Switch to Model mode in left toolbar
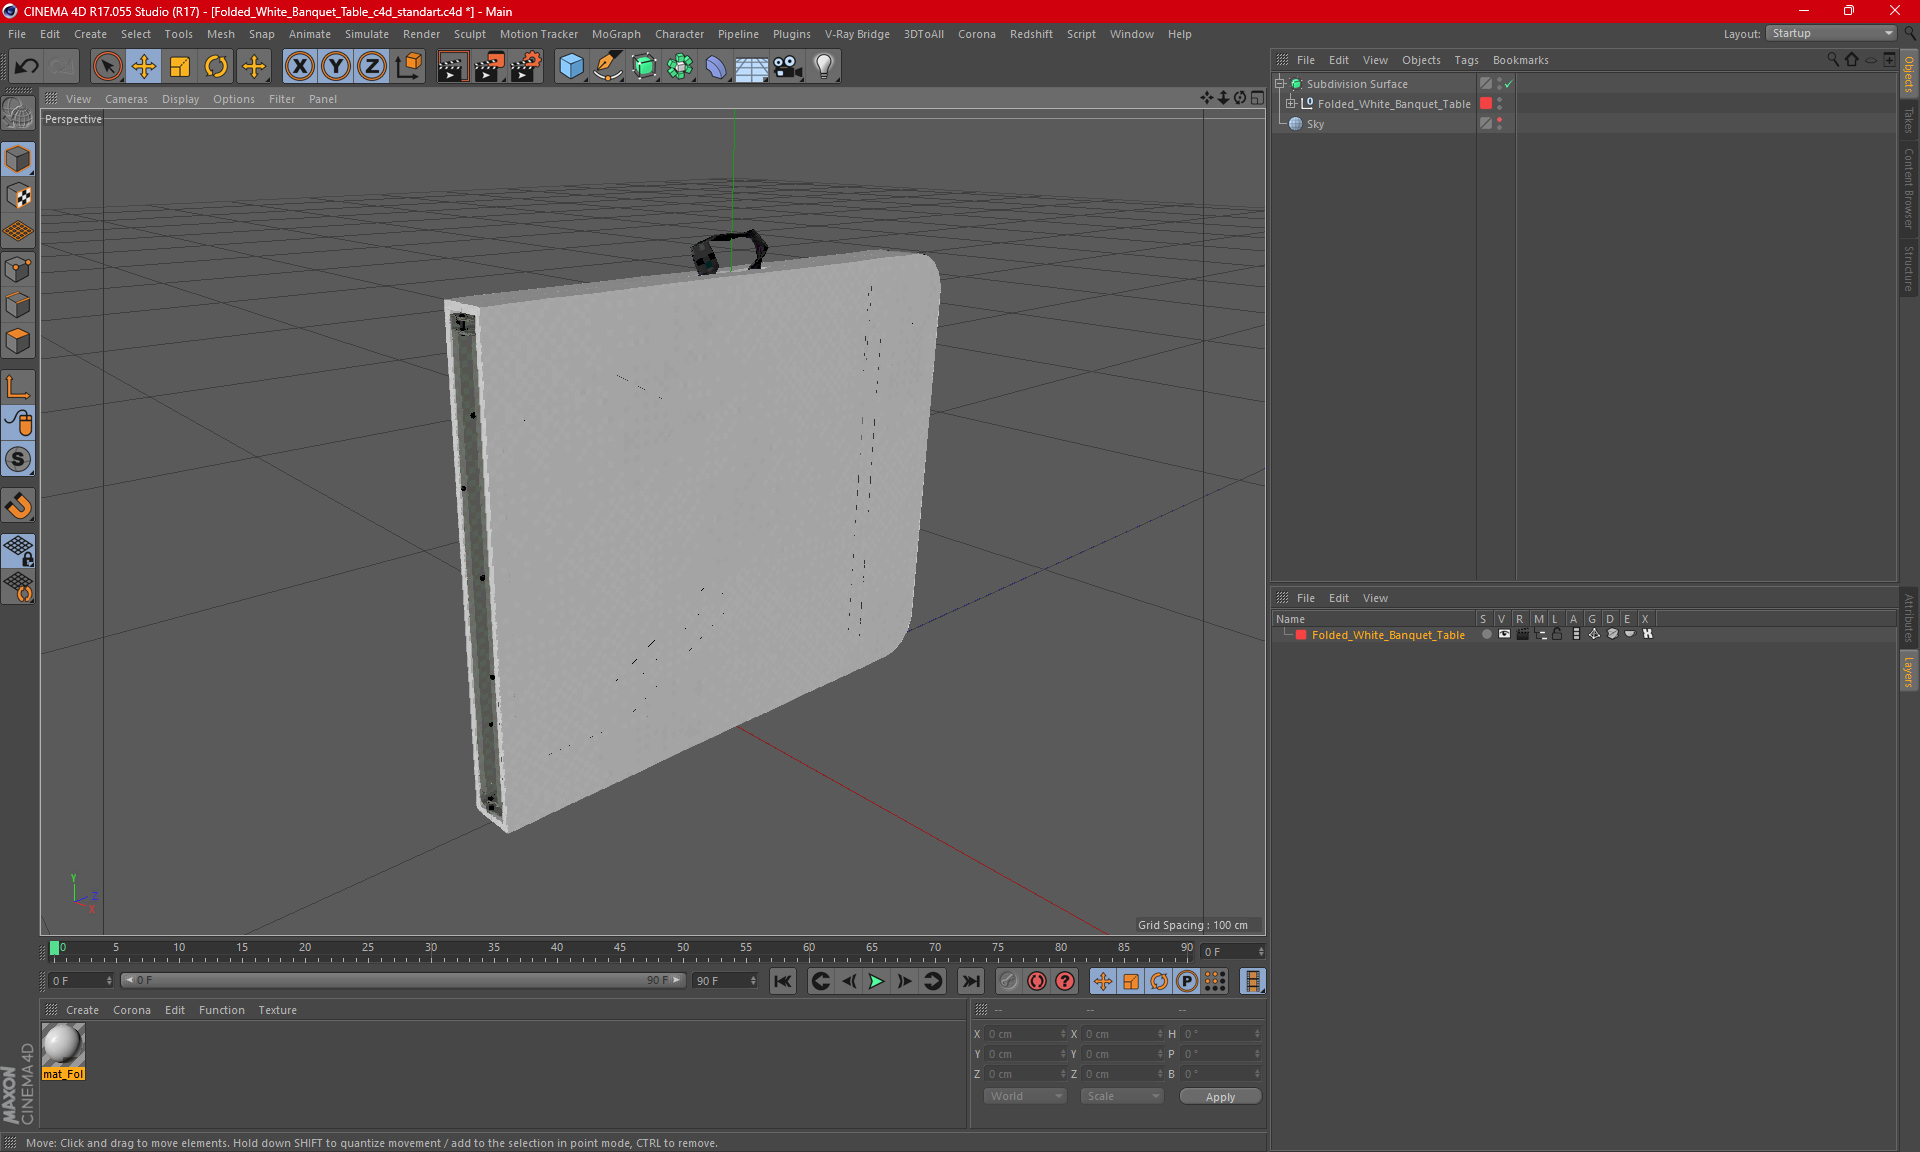This screenshot has width=1920, height=1152. point(19,160)
